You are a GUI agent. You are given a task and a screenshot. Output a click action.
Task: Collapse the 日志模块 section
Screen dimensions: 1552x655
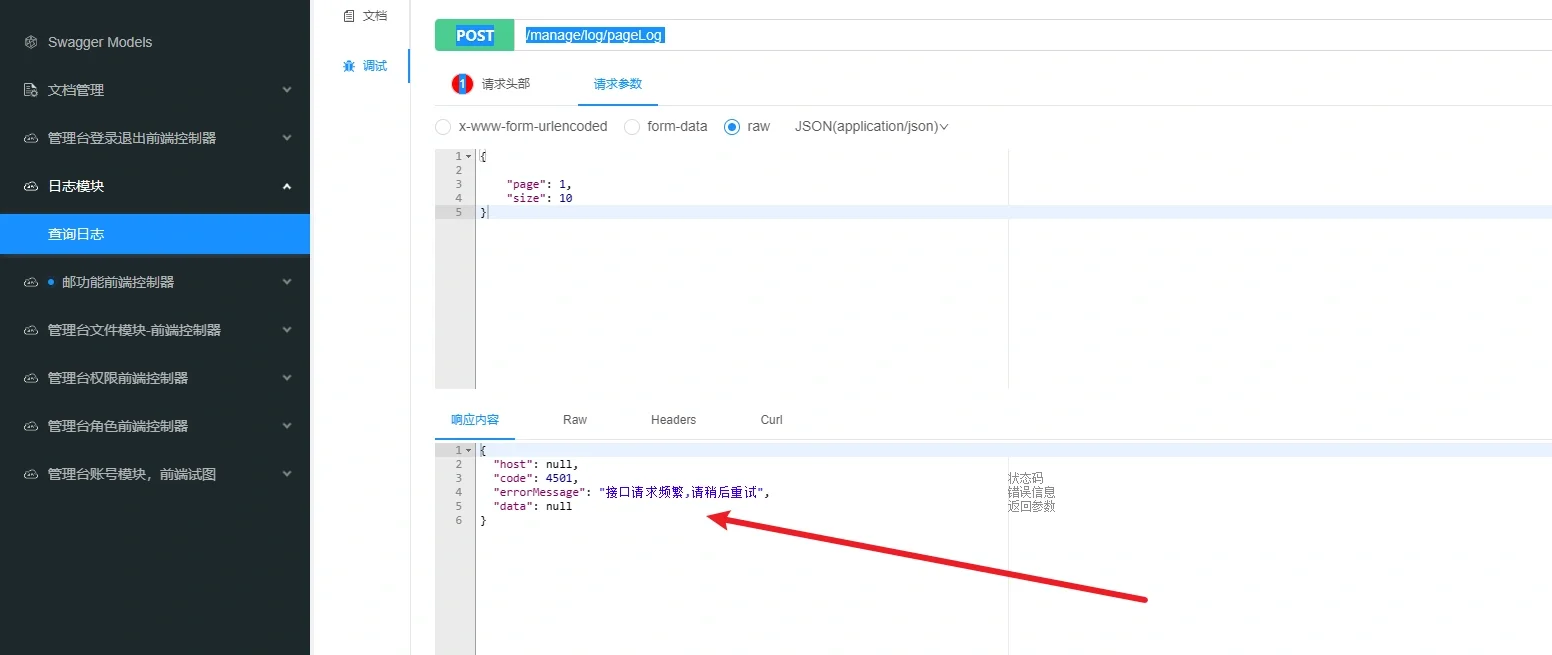point(287,185)
